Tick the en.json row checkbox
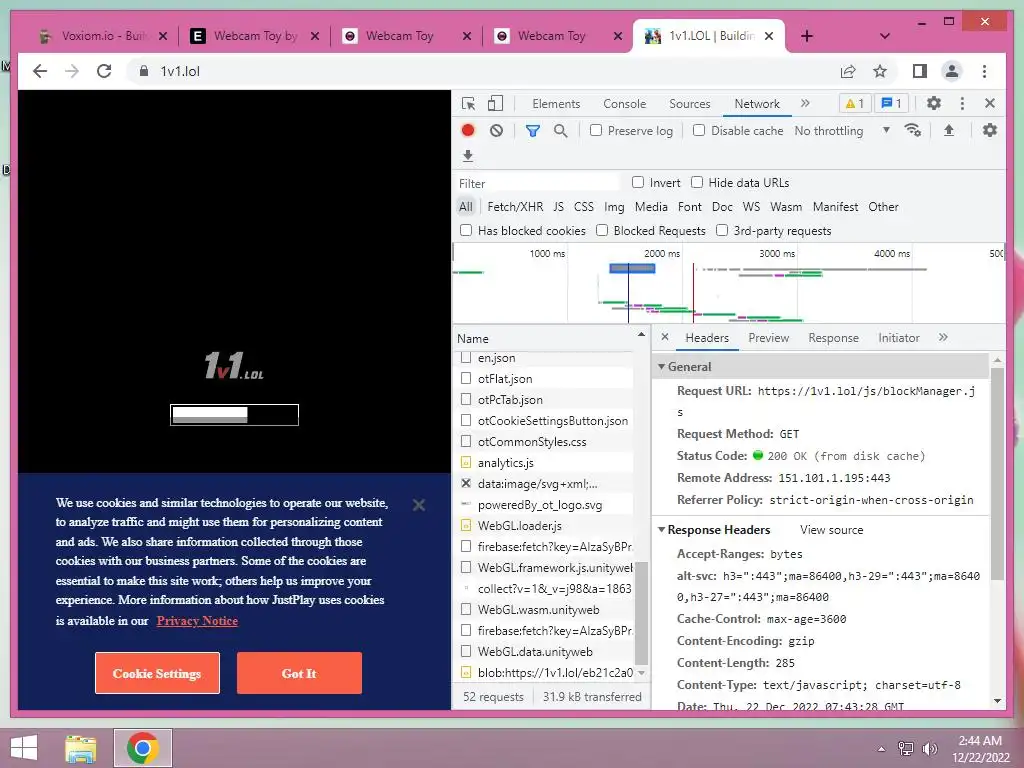 tap(466, 357)
